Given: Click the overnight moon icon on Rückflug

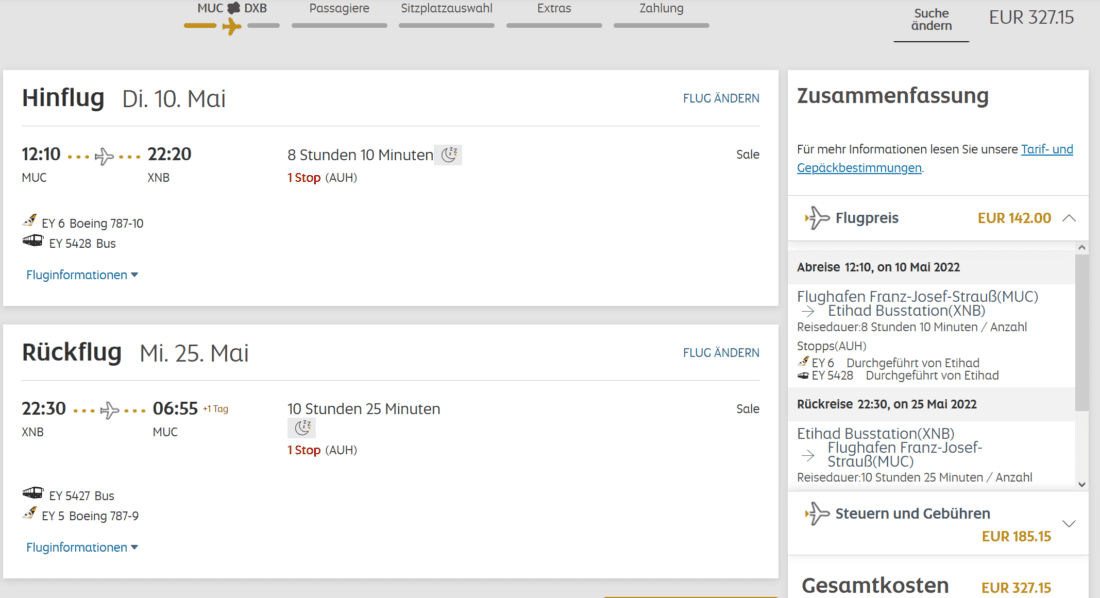Looking at the screenshot, I should pos(301,428).
